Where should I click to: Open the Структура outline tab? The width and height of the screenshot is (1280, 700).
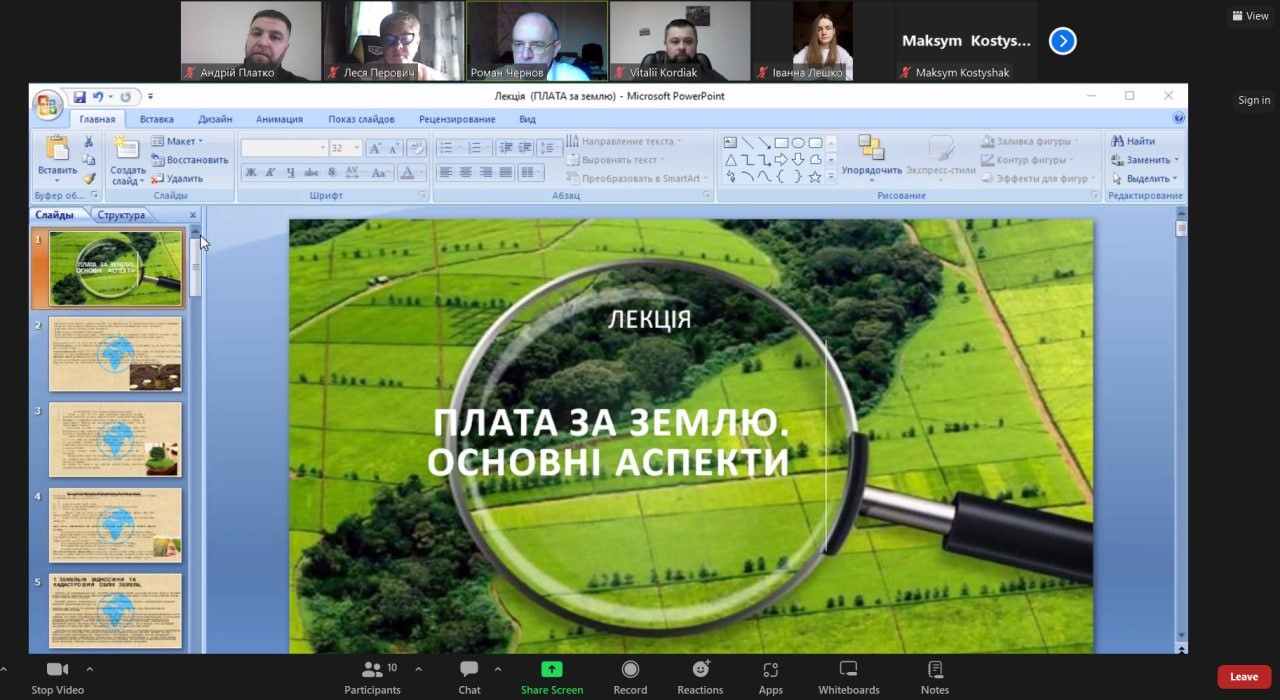tap(121, 215)
